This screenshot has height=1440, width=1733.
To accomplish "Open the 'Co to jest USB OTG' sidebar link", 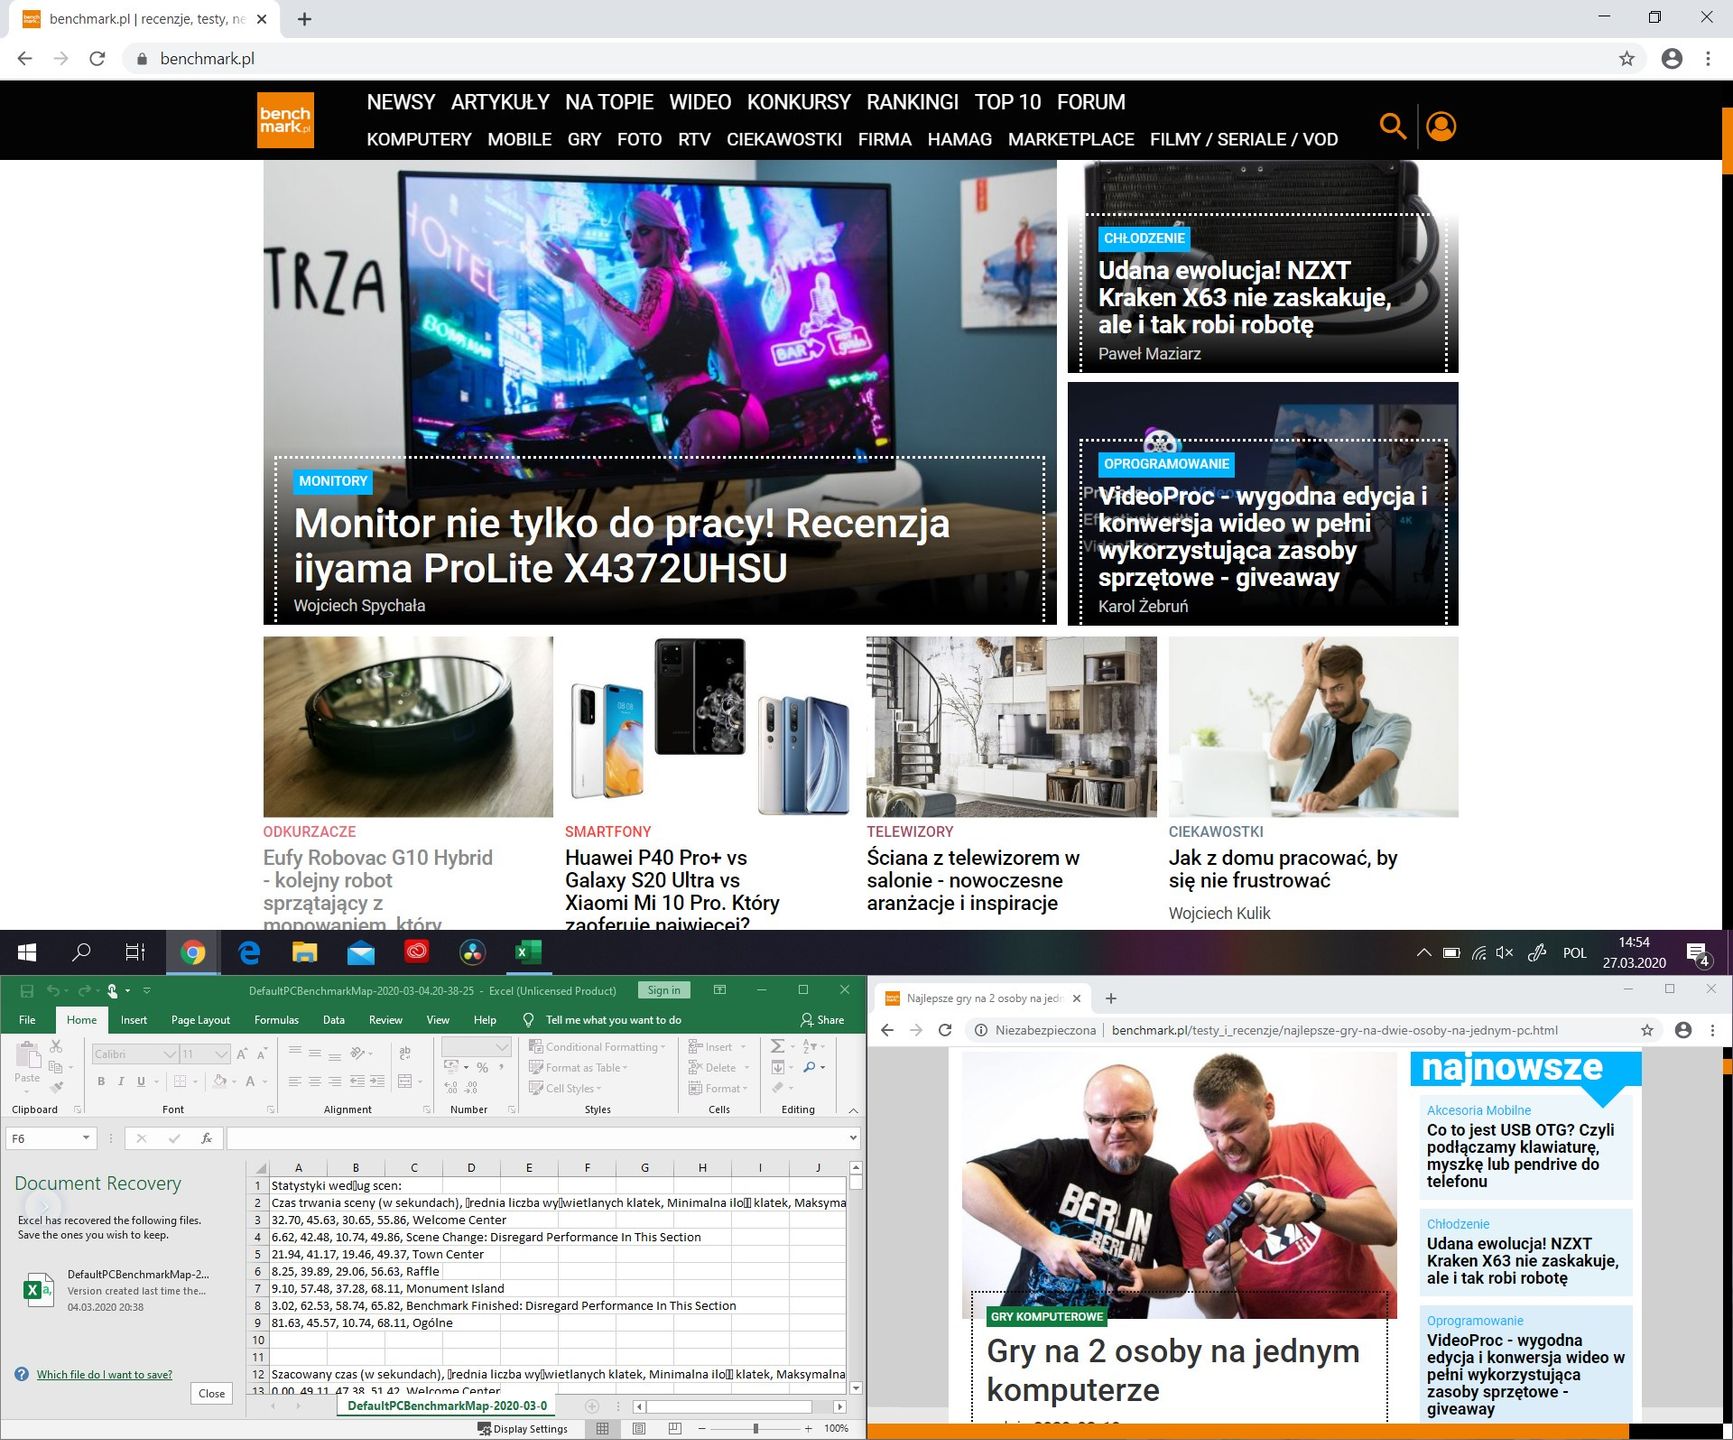I will (x=1520, y=1155).
